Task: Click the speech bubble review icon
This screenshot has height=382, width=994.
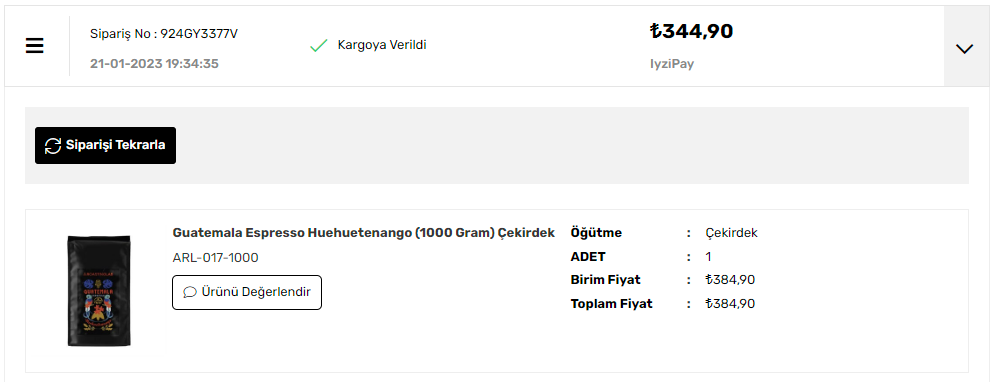Action: (190, 292)
